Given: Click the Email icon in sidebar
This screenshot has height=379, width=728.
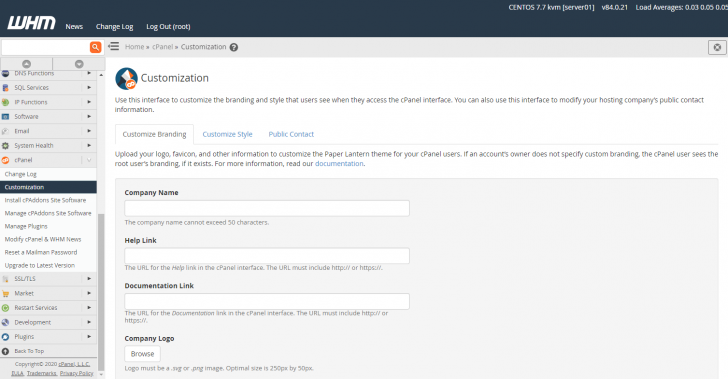Looking at the screenshot, I should point(6,131).
